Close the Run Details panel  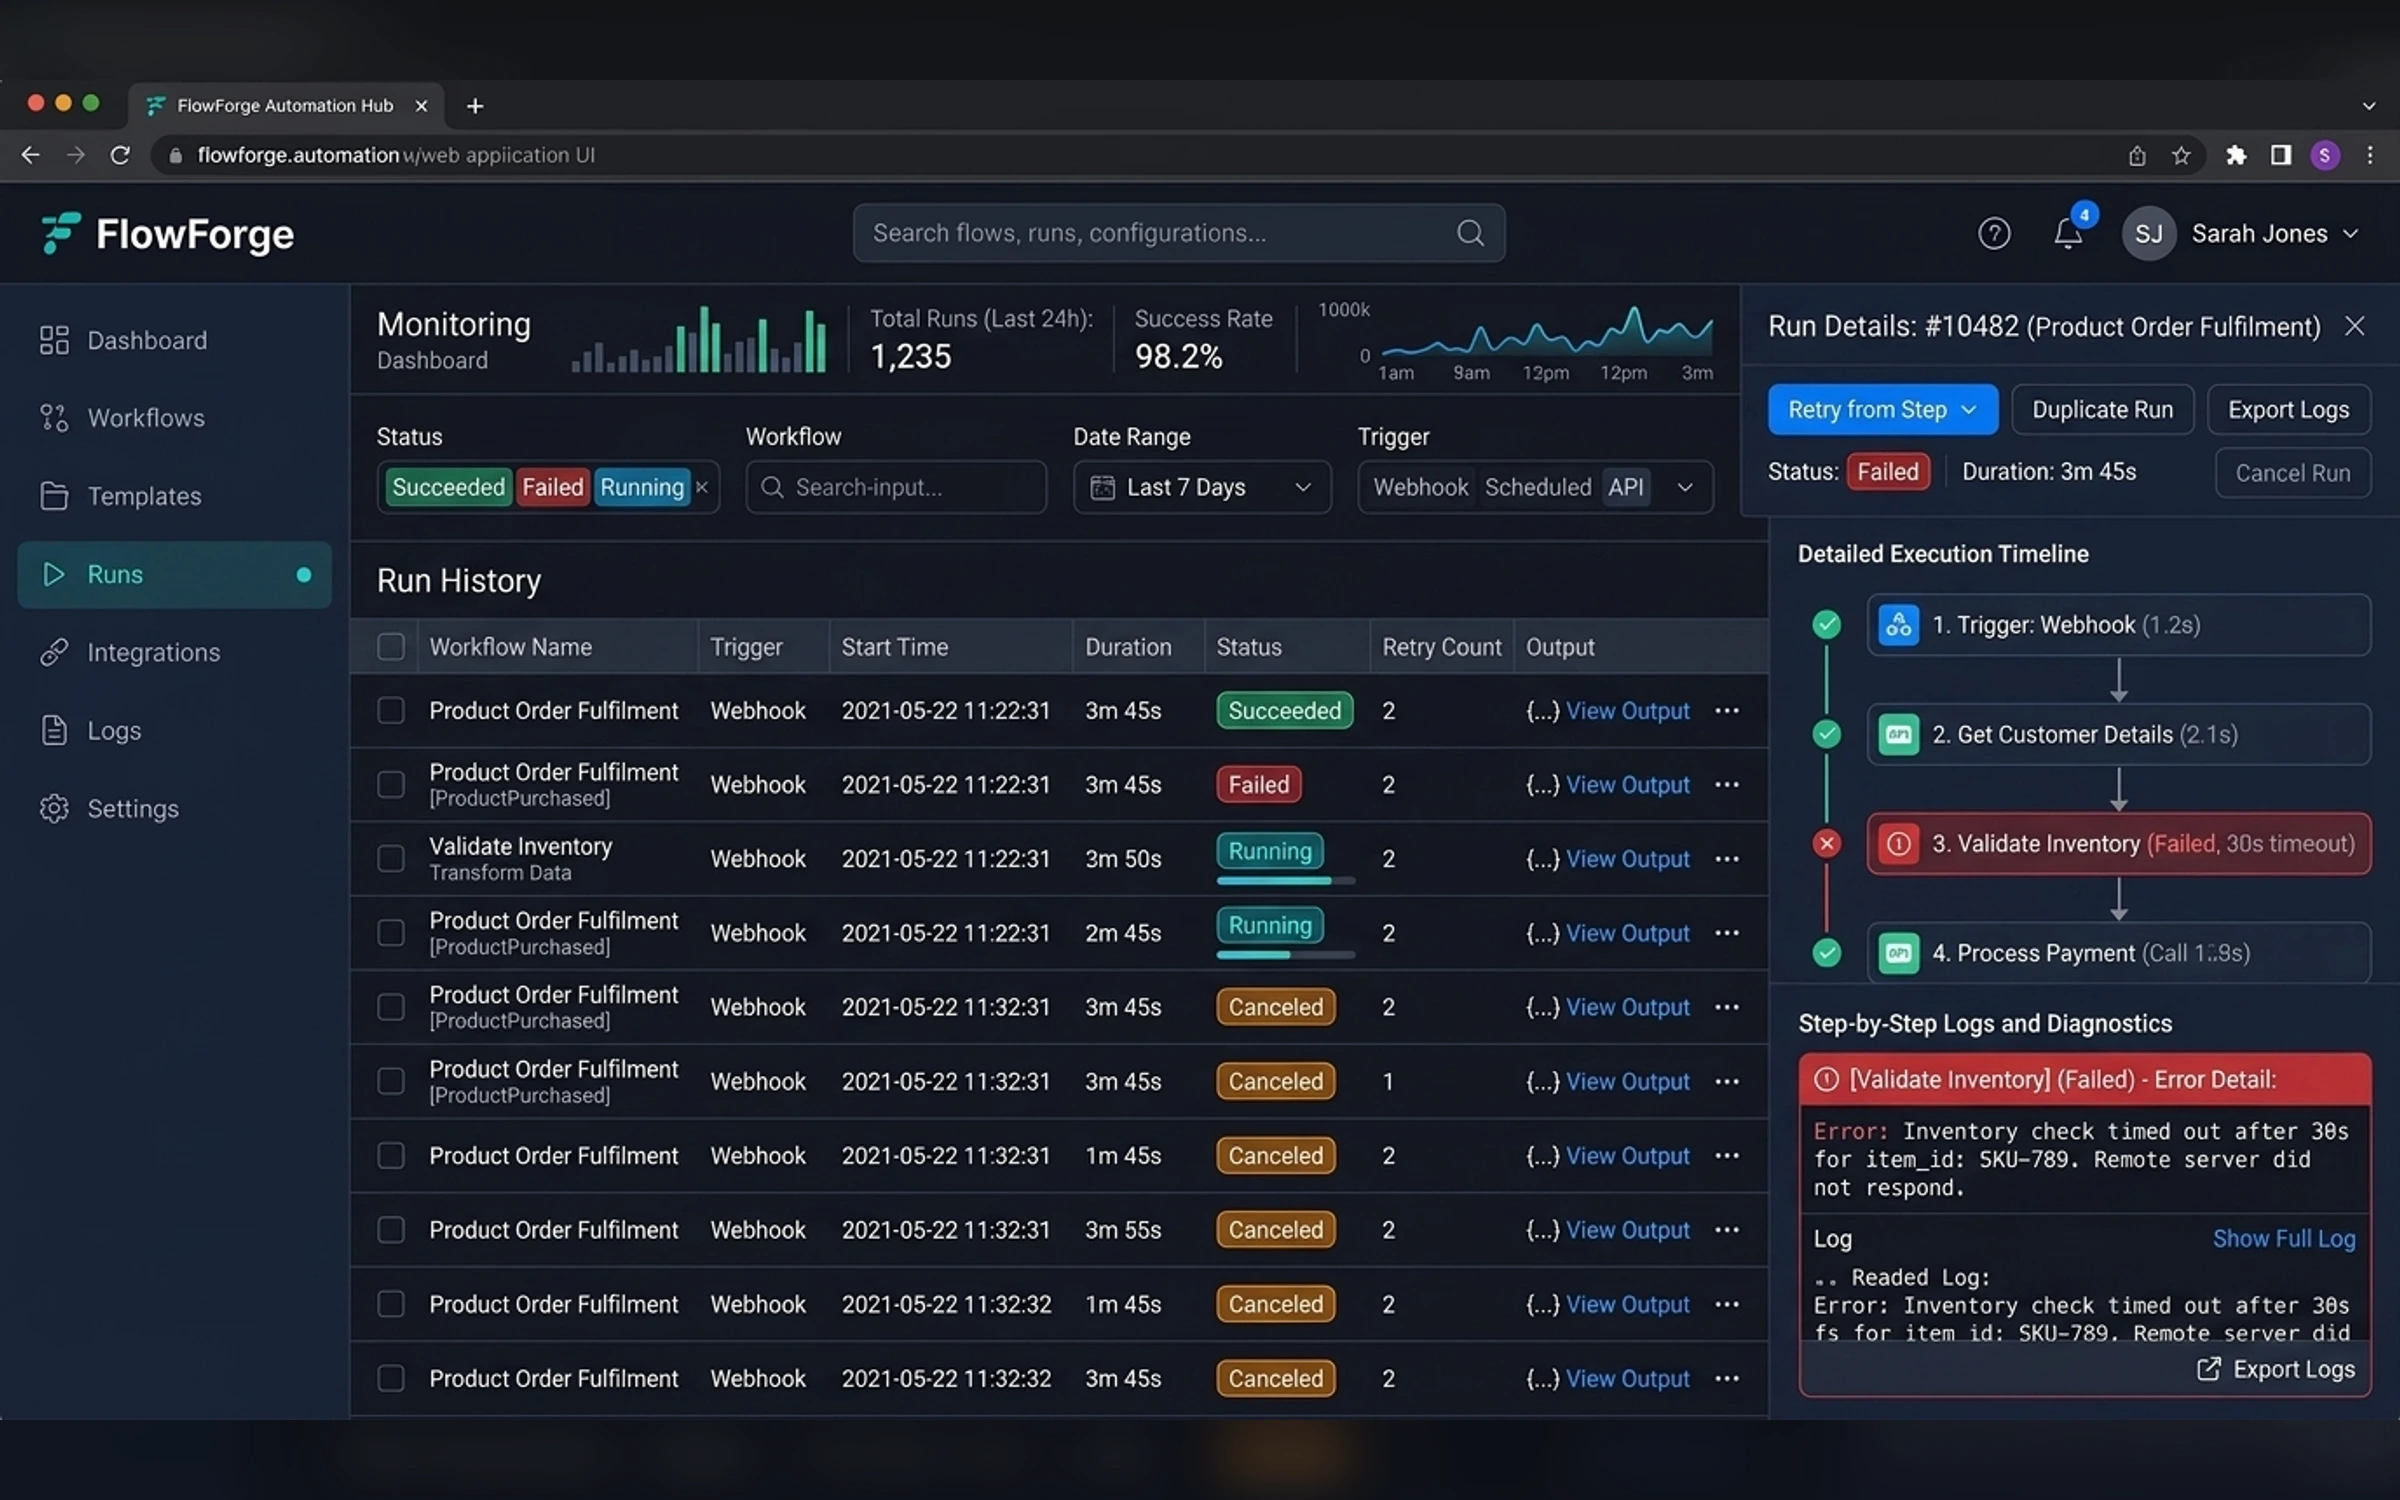(x=2354, y=326)
